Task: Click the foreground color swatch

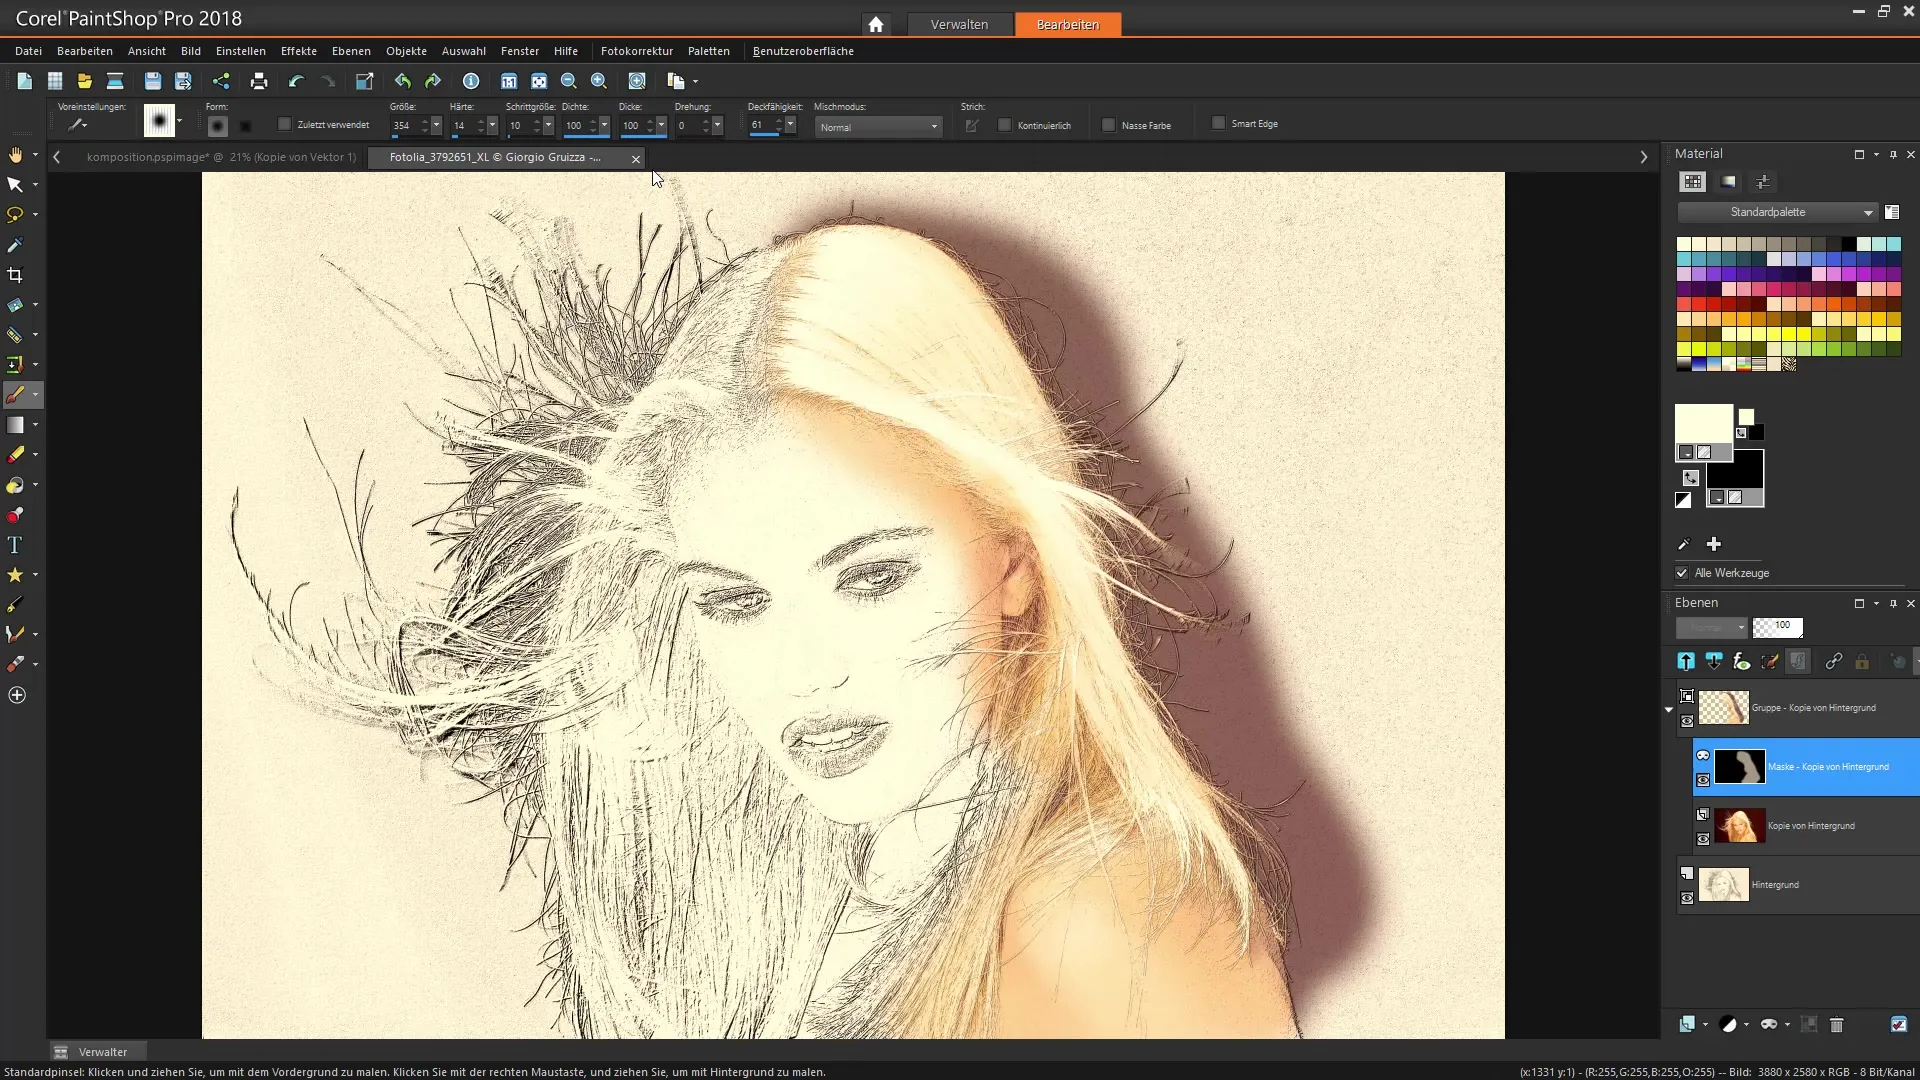Action: [1703, 423]
